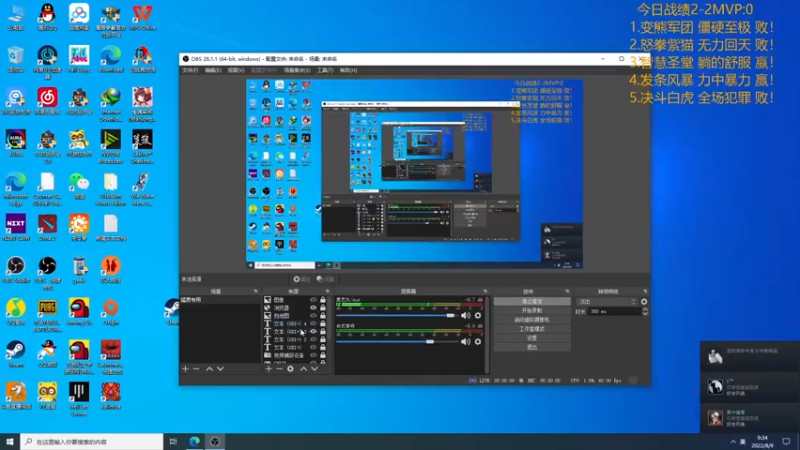Image resolution: width=800 pixels, height=450 pixels.
Task: Open the WeChat desktop shortcut
Action: (x=79, y=186)
